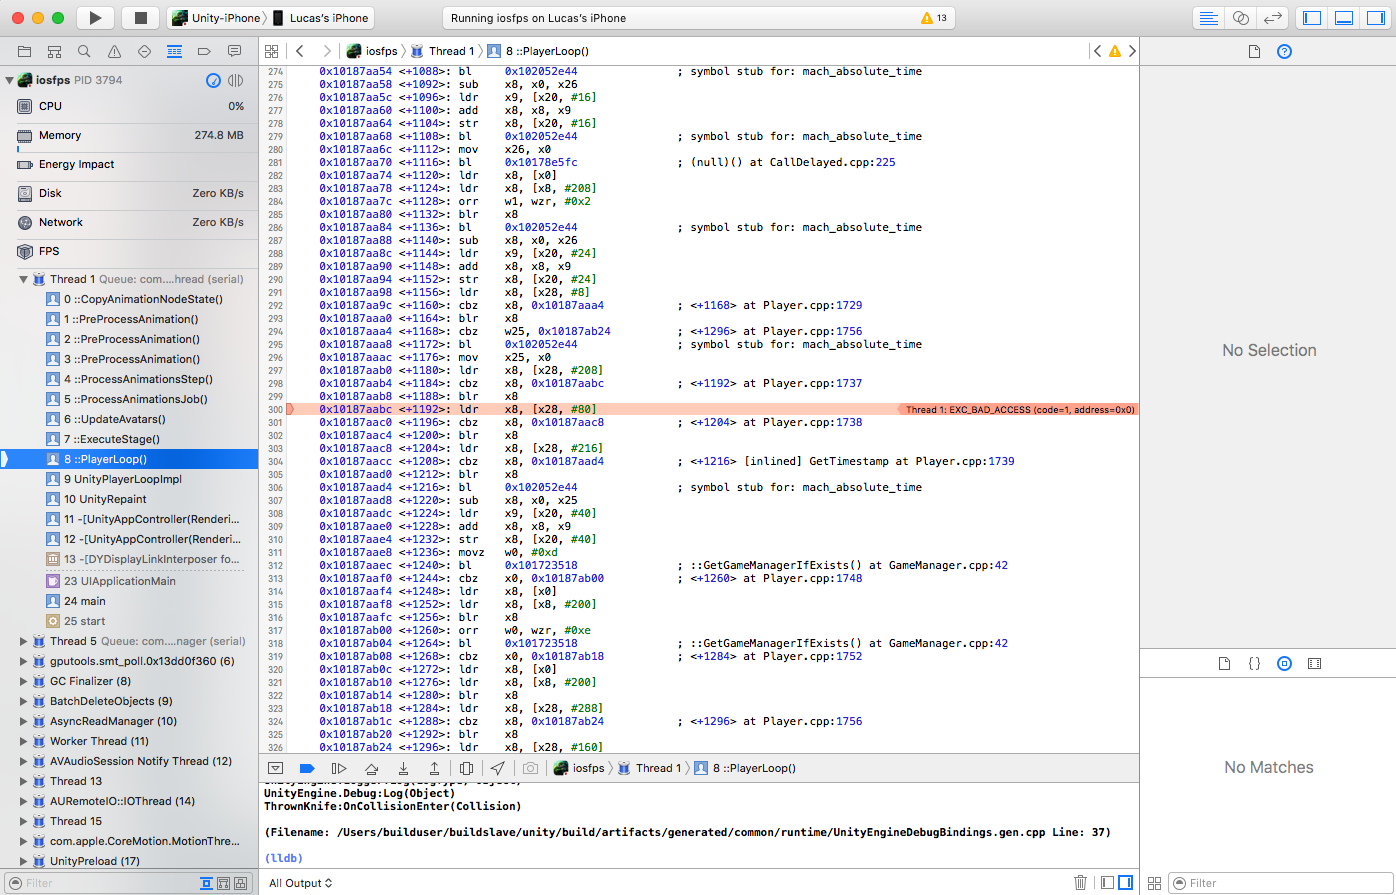
Task: Expand the Thread 5 tree item
Action: 23,642
